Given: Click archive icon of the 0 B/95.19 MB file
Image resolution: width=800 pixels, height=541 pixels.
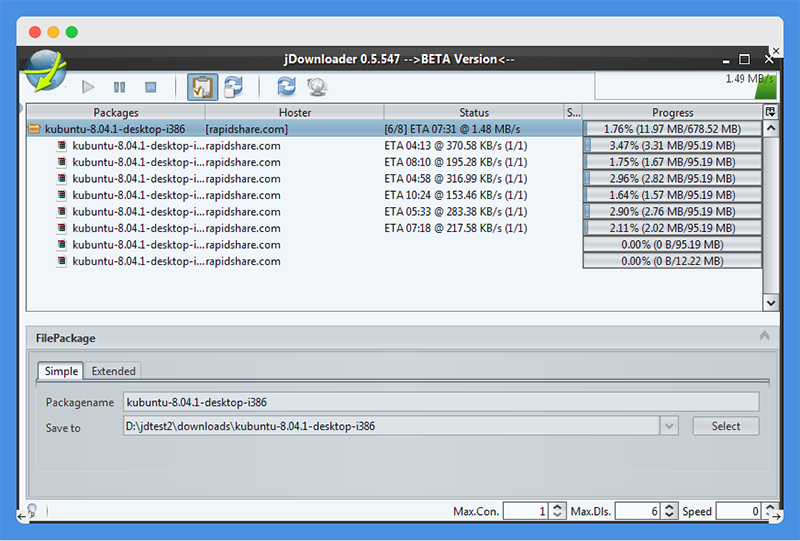Looking at the screenshot, I should [x=62, y=244].
